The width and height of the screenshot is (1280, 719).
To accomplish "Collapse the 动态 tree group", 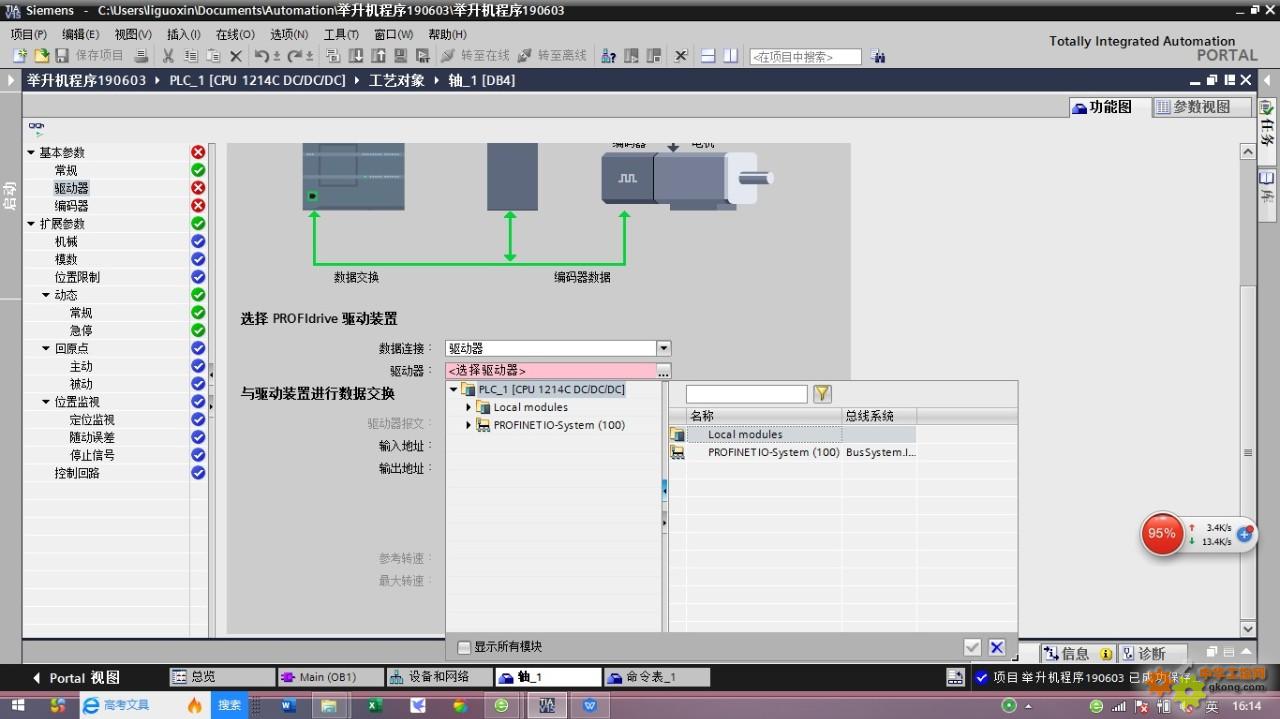I will click(x=46, y=295).
